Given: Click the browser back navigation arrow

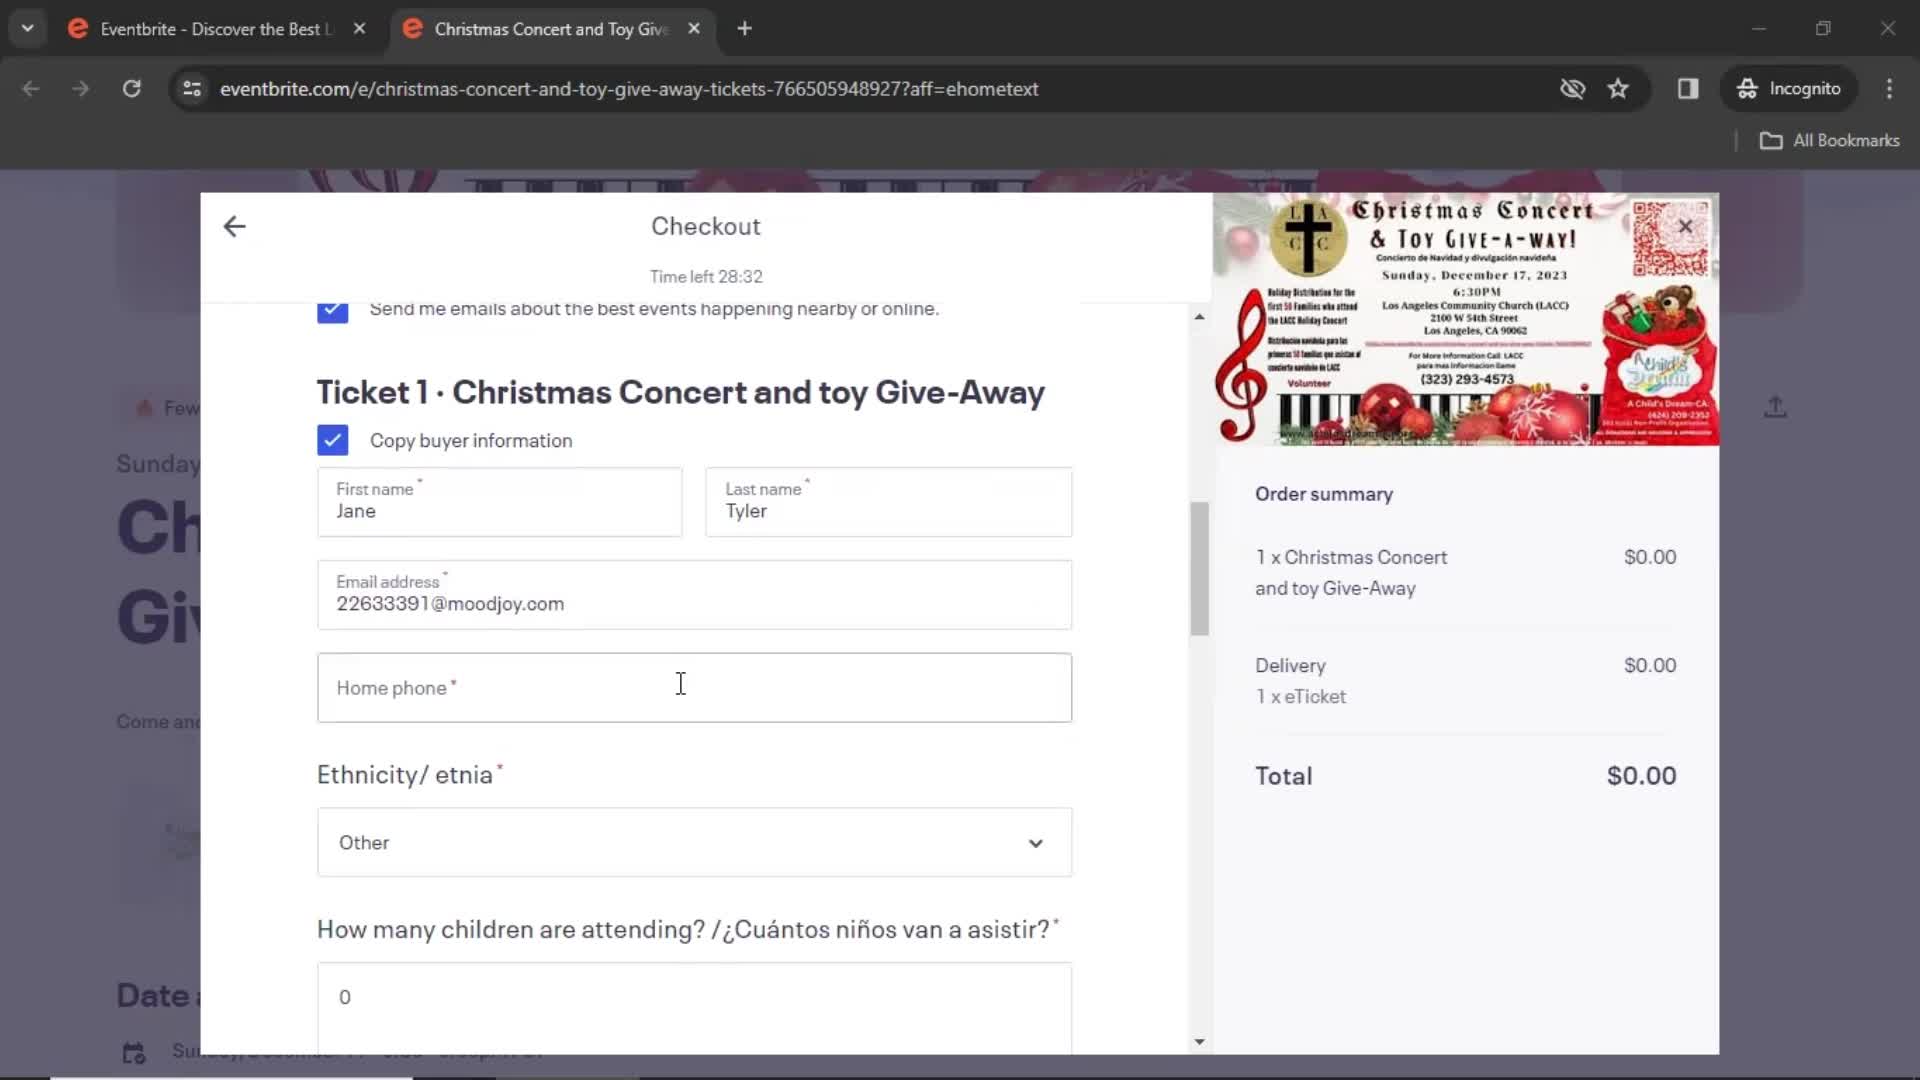Looking at the screenshot, I should 32,87.
